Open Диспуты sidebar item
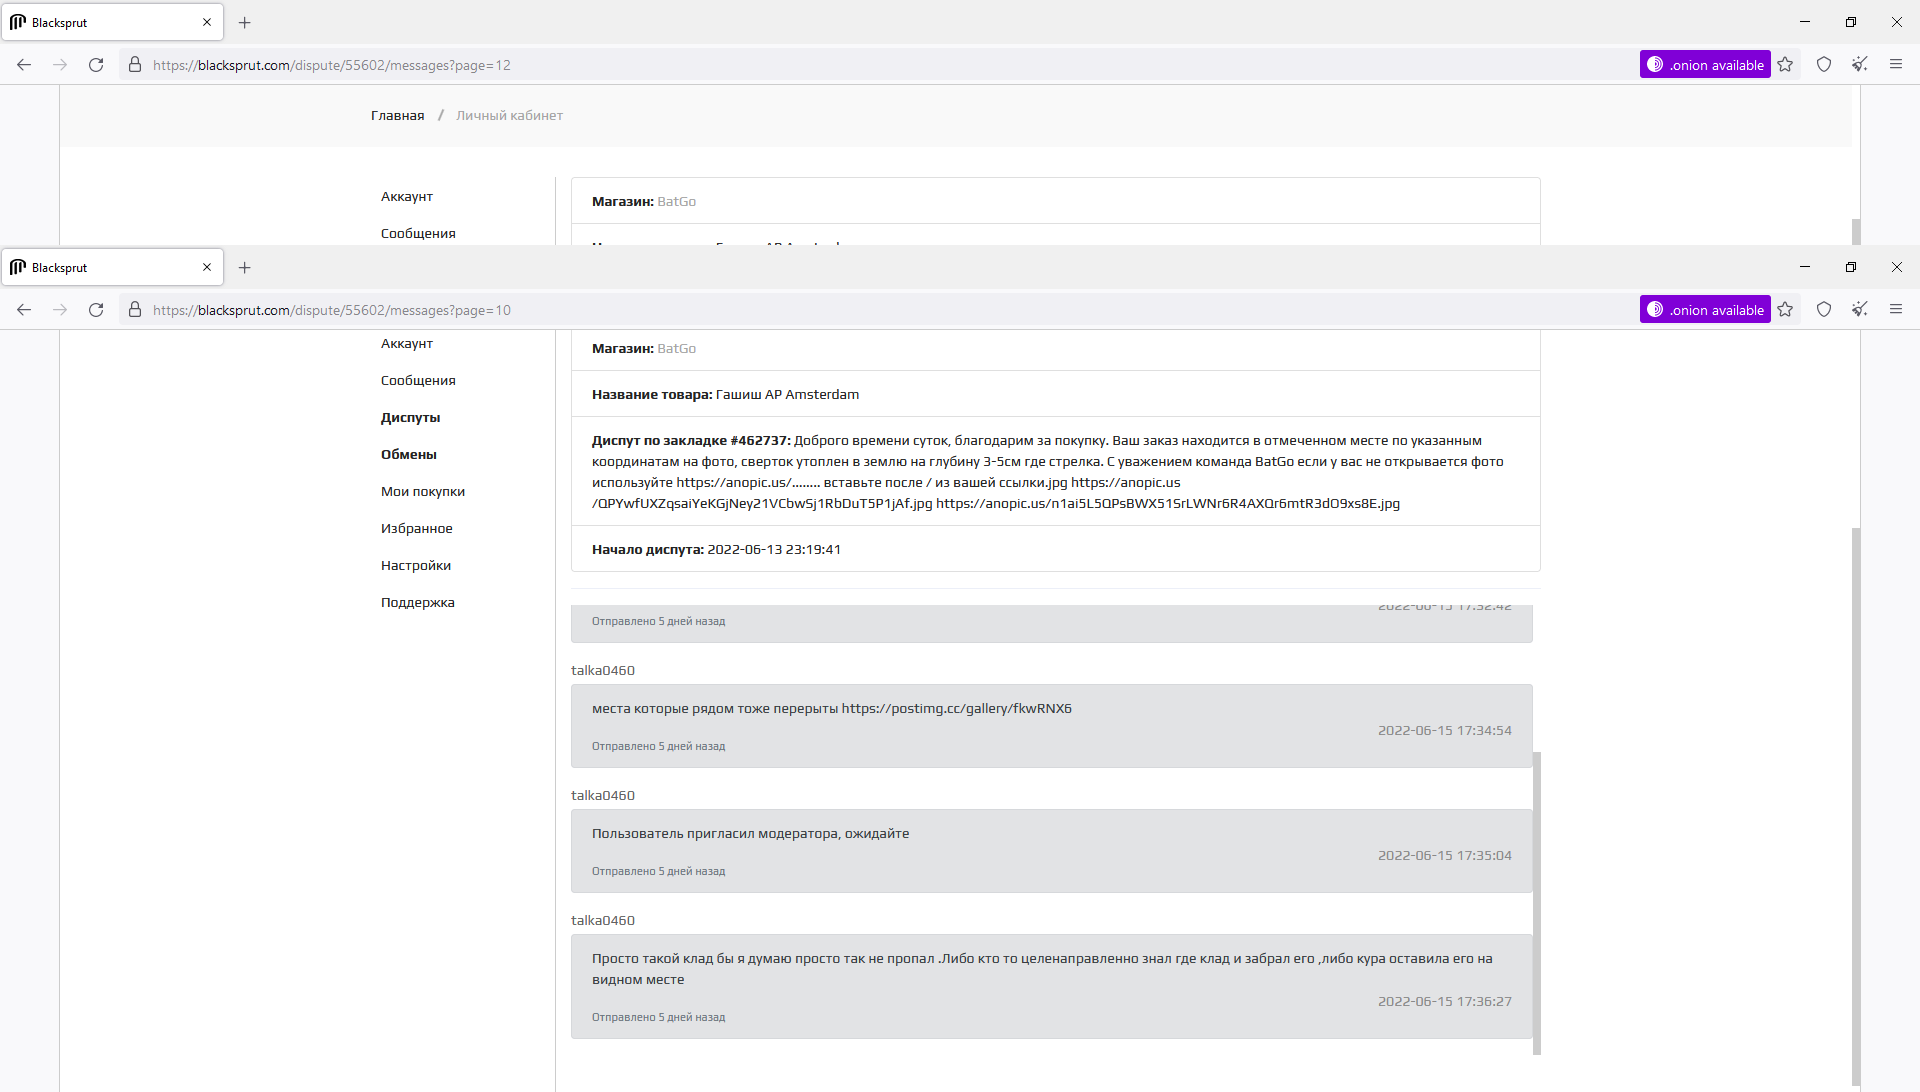 tap(410, 417)
